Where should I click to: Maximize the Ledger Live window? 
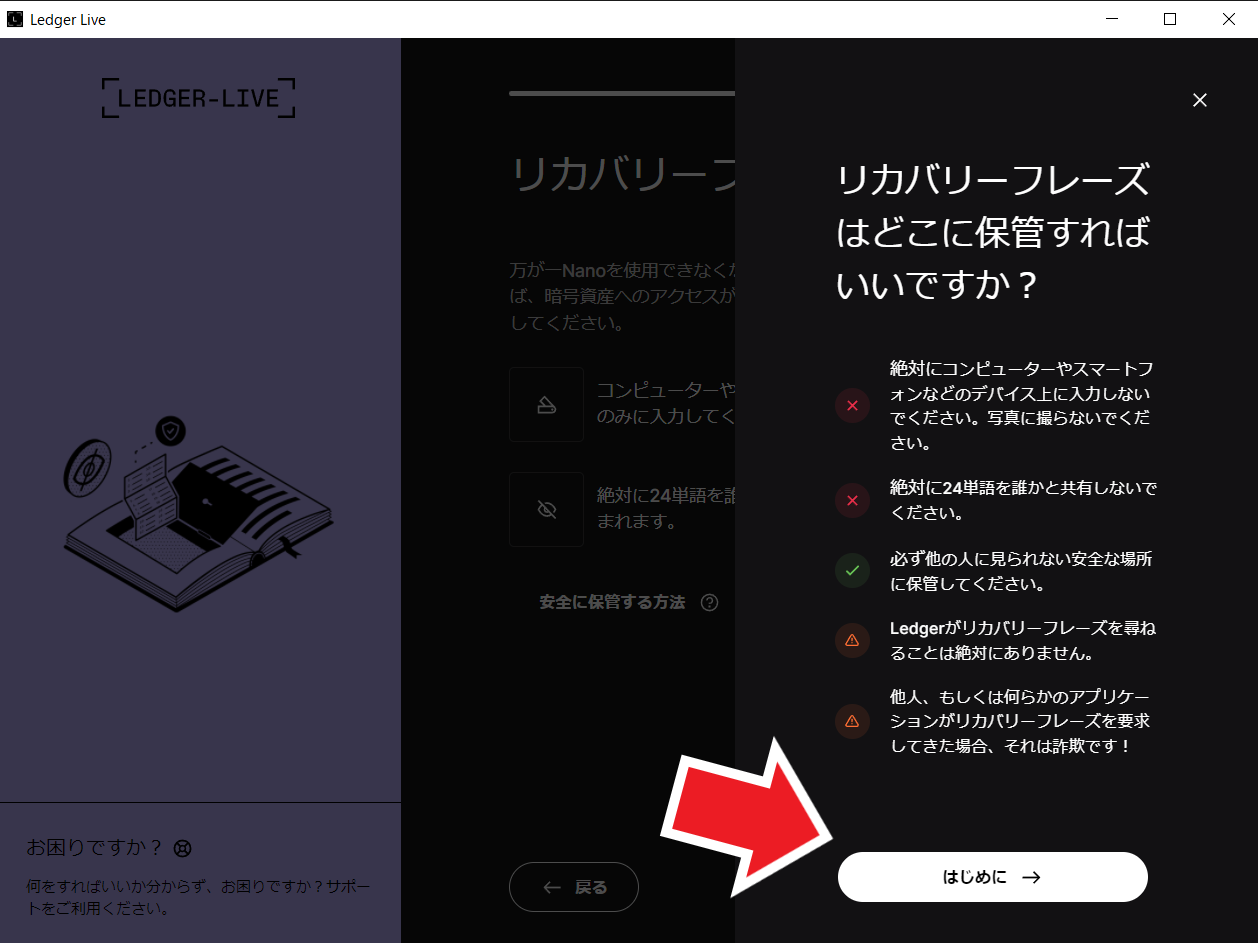[1170, 19]
